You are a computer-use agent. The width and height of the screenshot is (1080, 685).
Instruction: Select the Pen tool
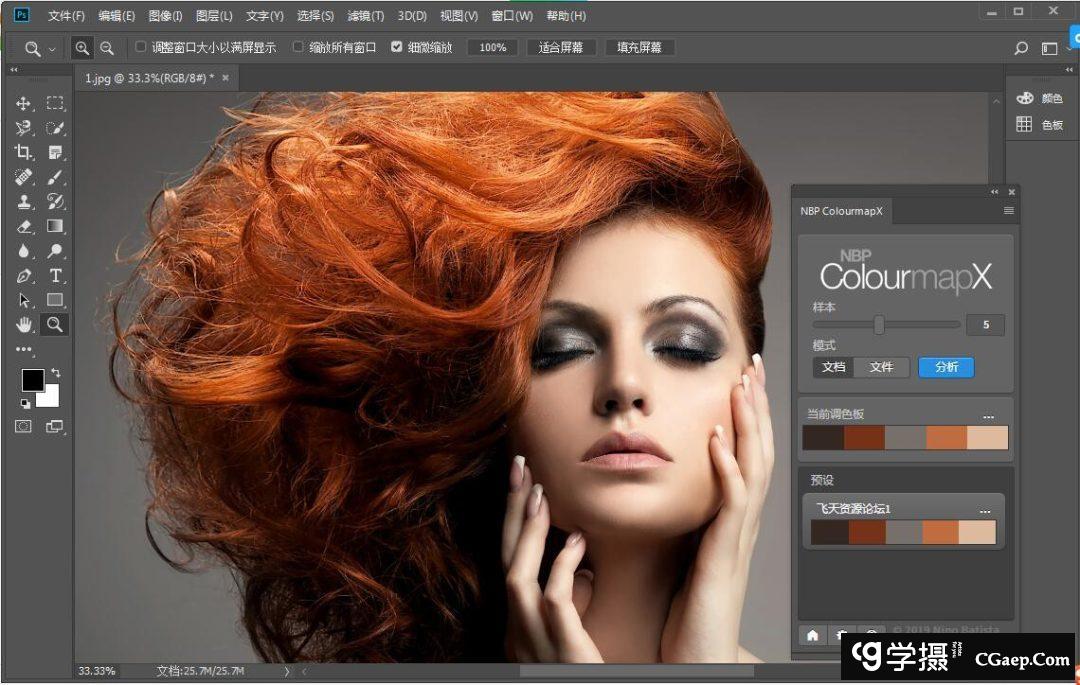pos(24,275)
